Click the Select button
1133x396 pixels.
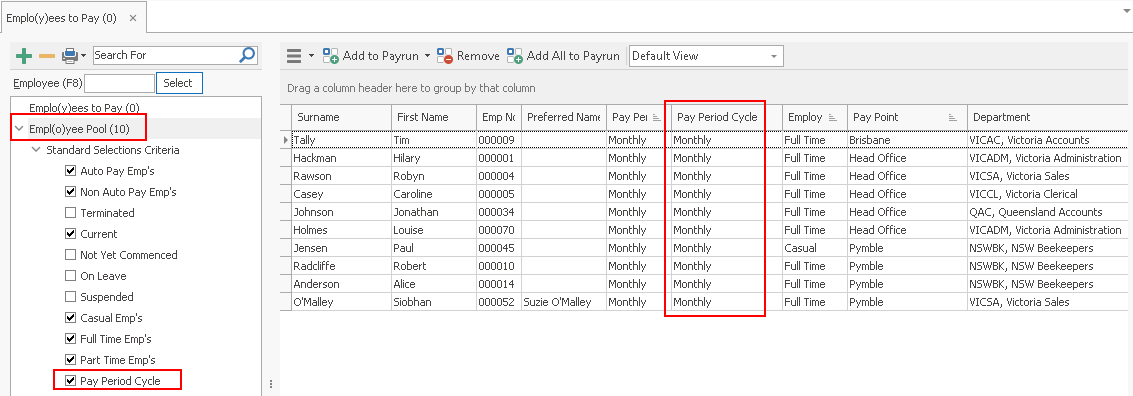[178, 83]
